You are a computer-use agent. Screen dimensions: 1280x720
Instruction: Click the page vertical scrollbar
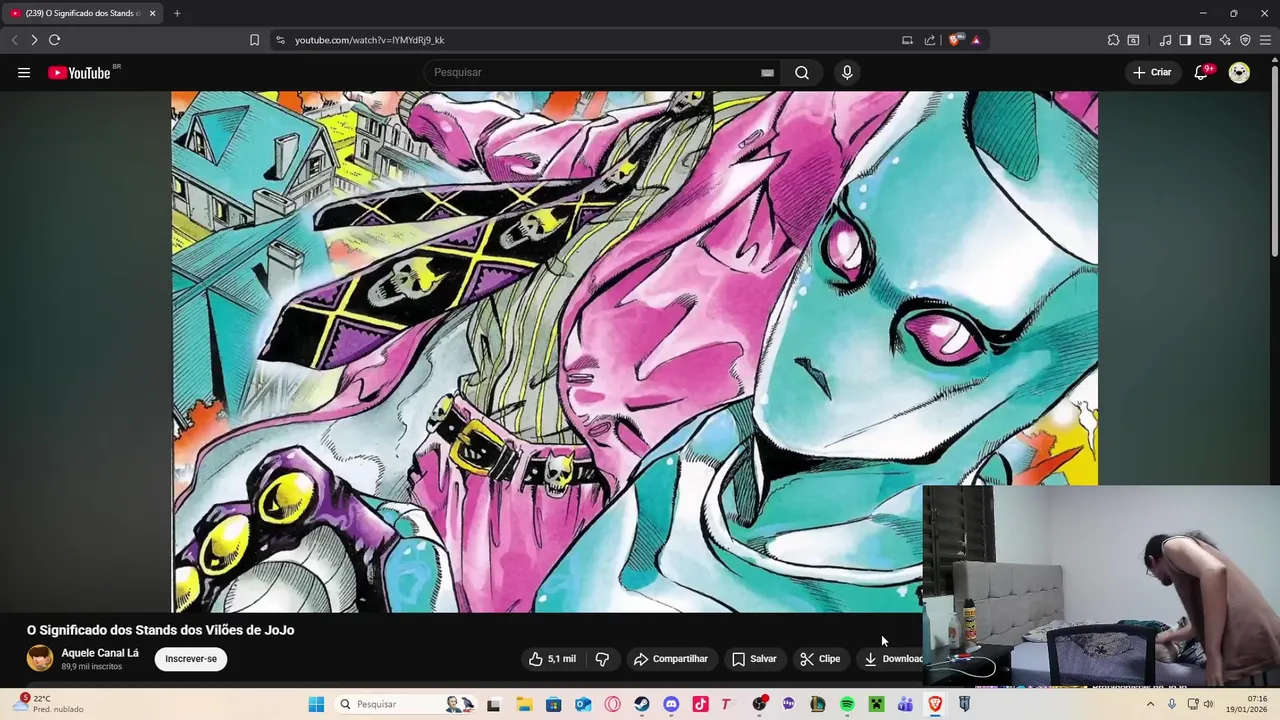1274,160
